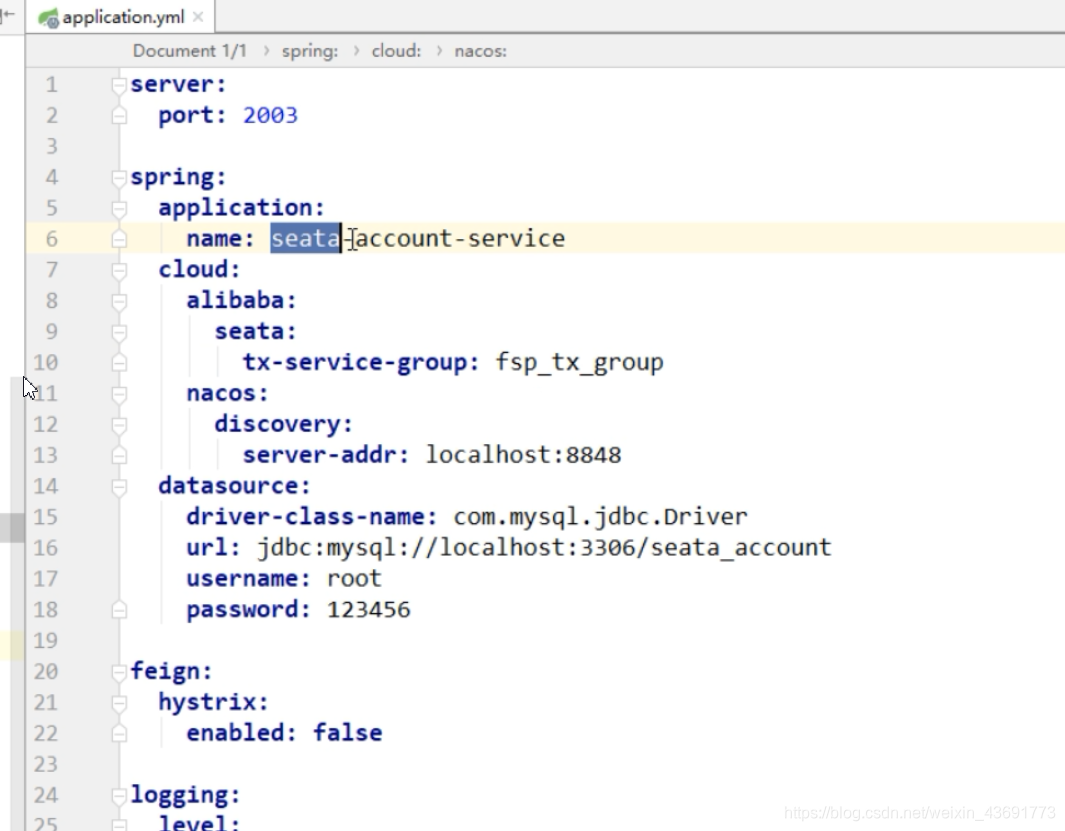Collapse the 'nacos:' block fold marker

119,393
